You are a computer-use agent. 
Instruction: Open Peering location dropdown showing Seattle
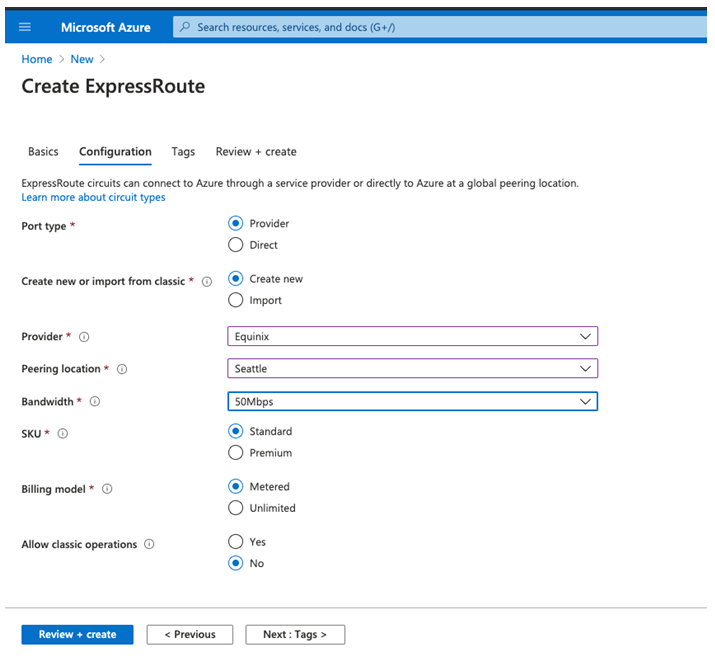(x=413, y=369)
